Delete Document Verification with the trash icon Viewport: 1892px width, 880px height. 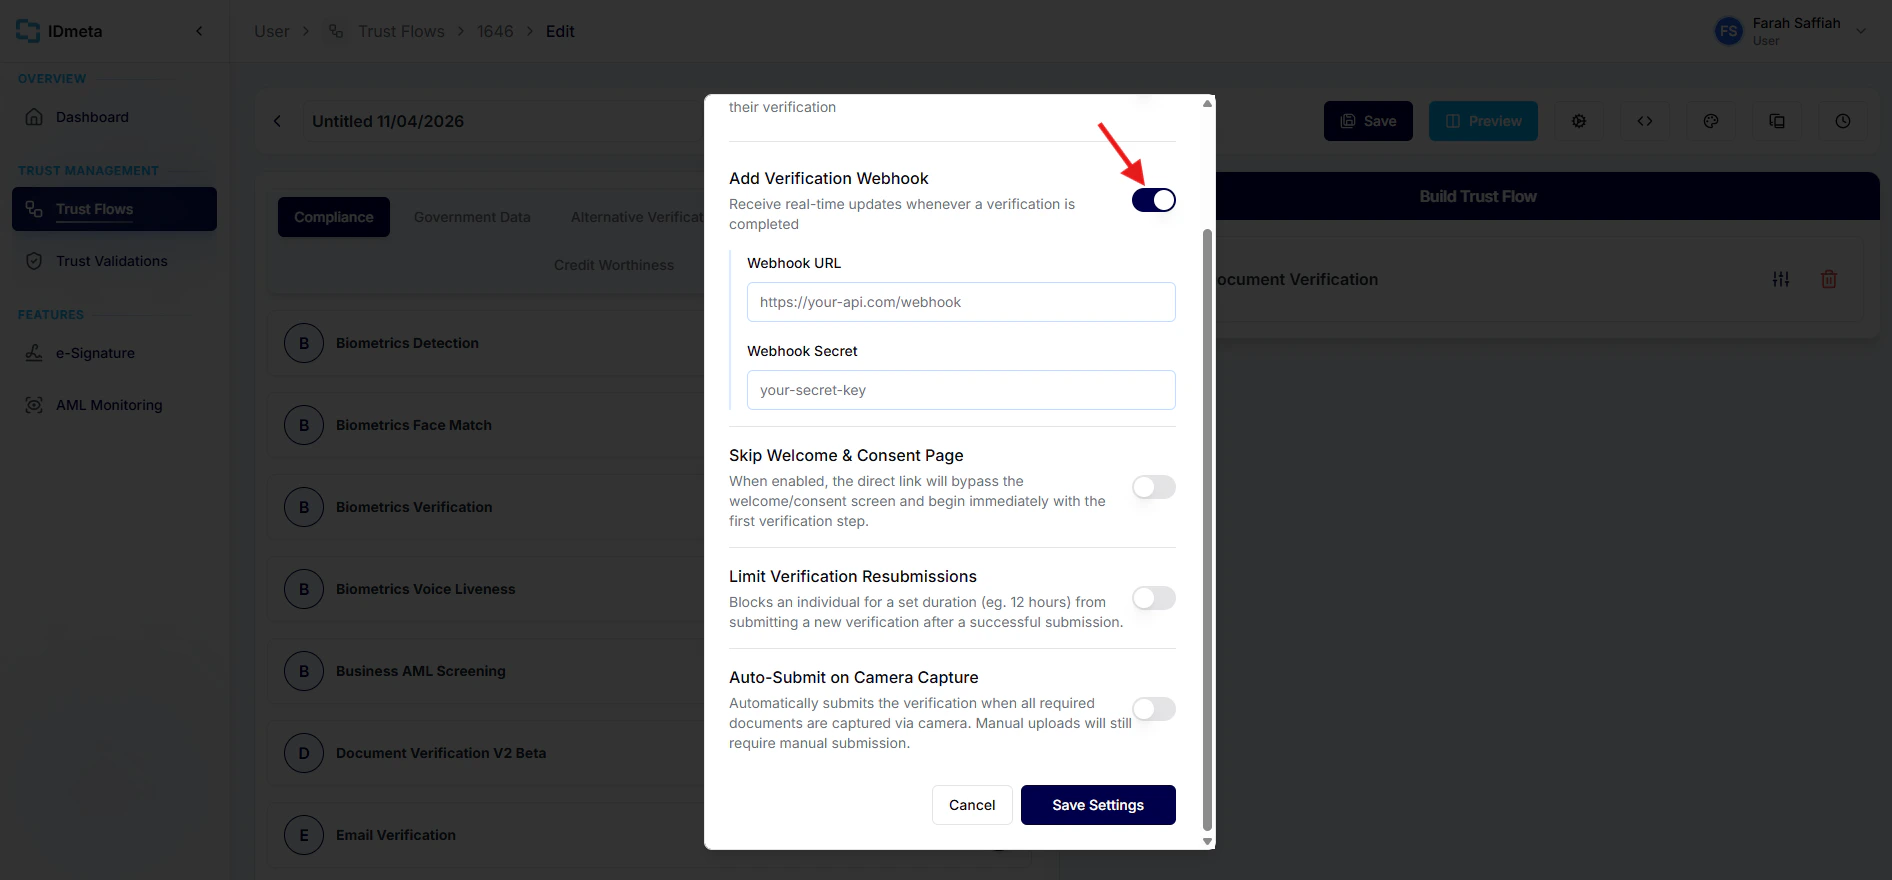(x=1829, y=279)
